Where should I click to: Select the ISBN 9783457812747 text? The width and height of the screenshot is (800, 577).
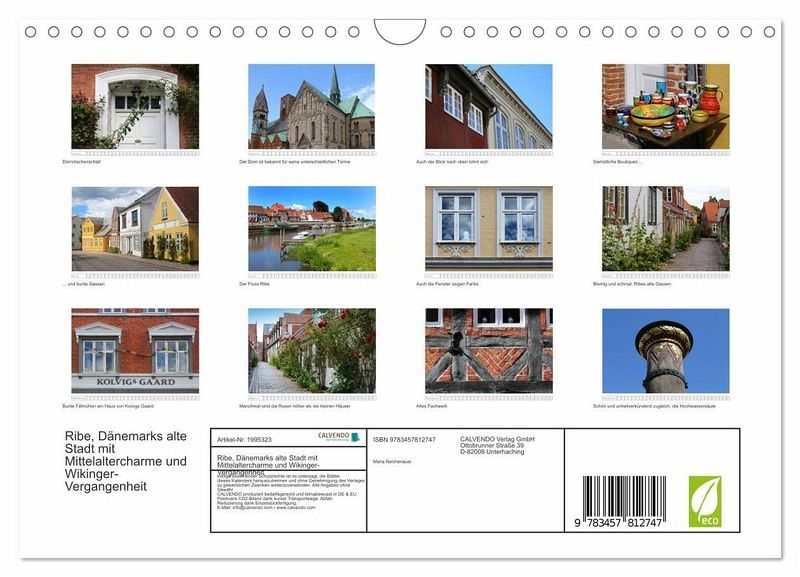coord(404,439)
